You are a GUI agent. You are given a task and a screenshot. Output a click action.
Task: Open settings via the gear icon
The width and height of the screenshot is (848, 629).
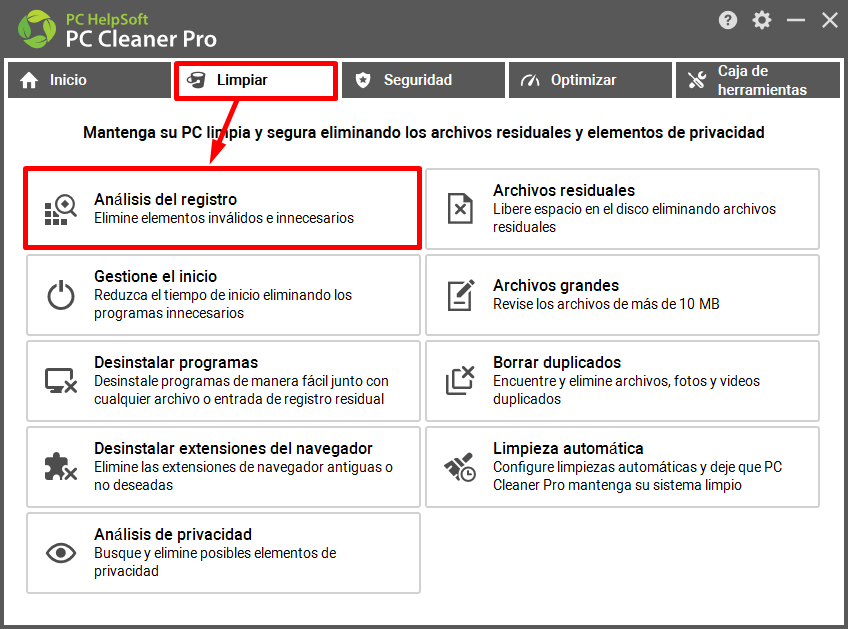click(761, 21)
